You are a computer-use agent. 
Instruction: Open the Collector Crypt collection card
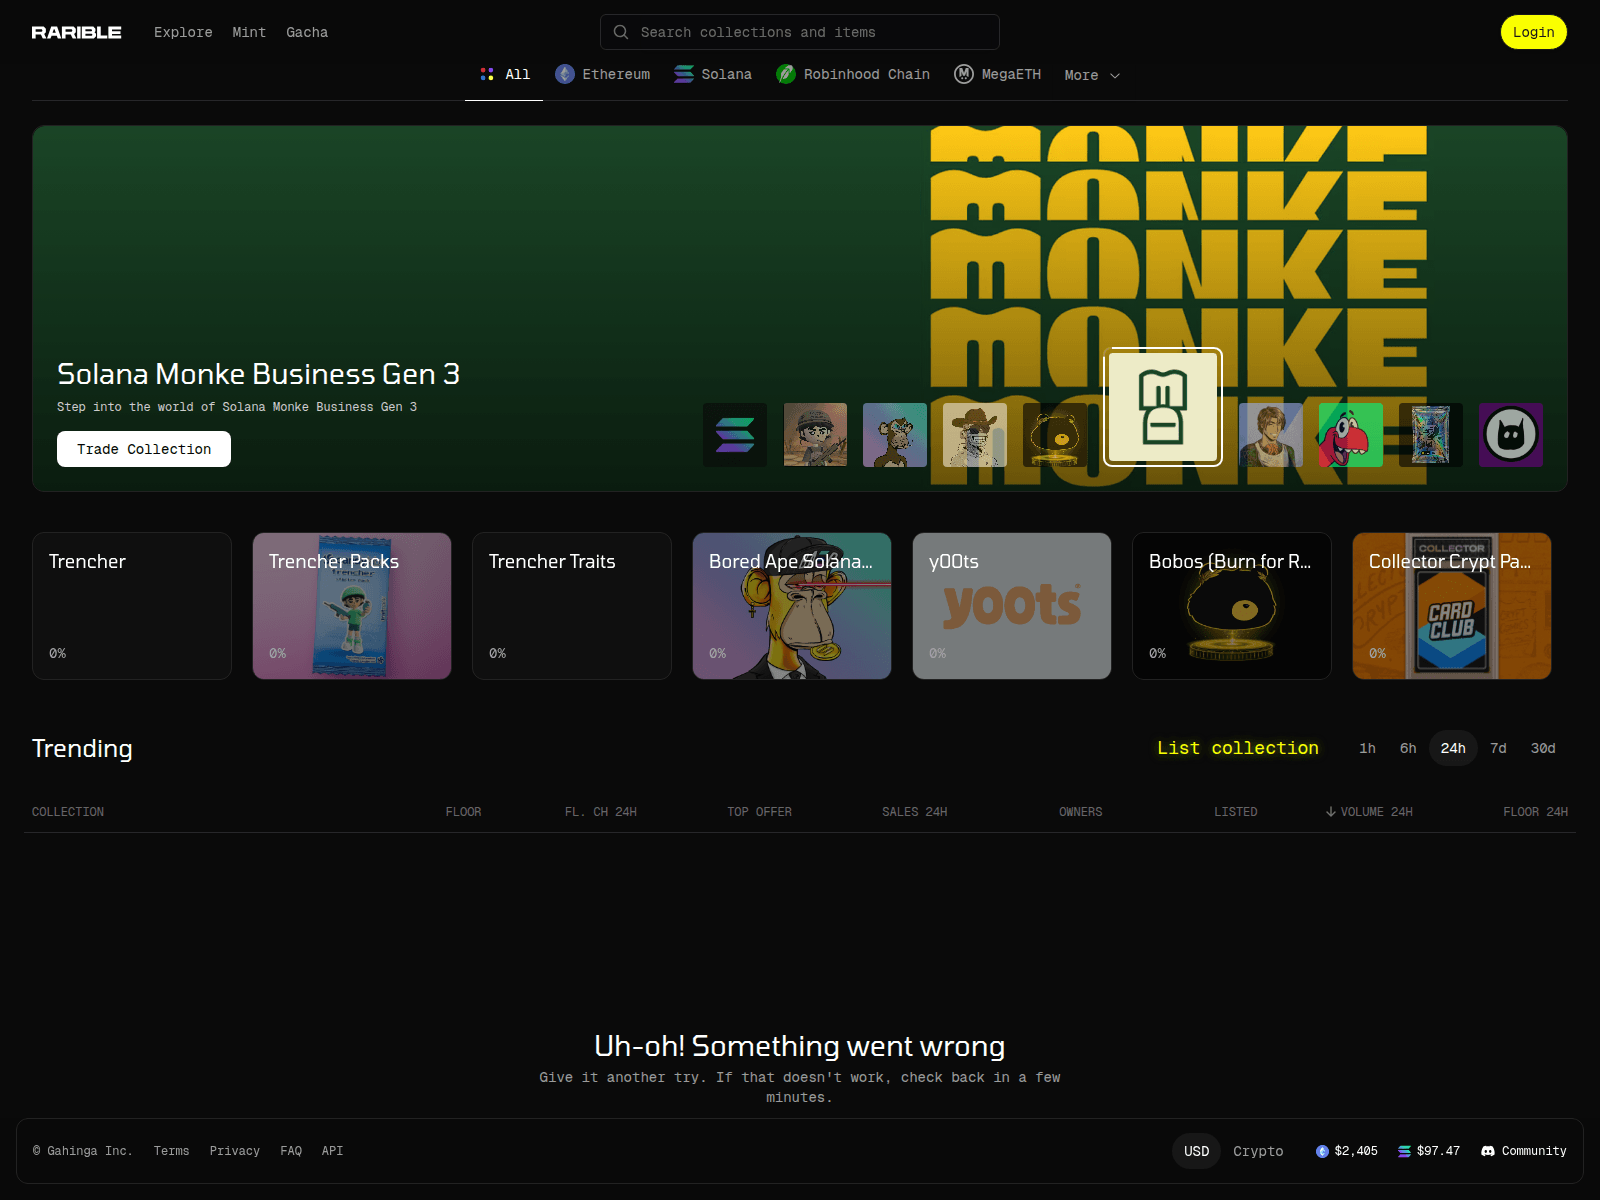pos(1452,606)
